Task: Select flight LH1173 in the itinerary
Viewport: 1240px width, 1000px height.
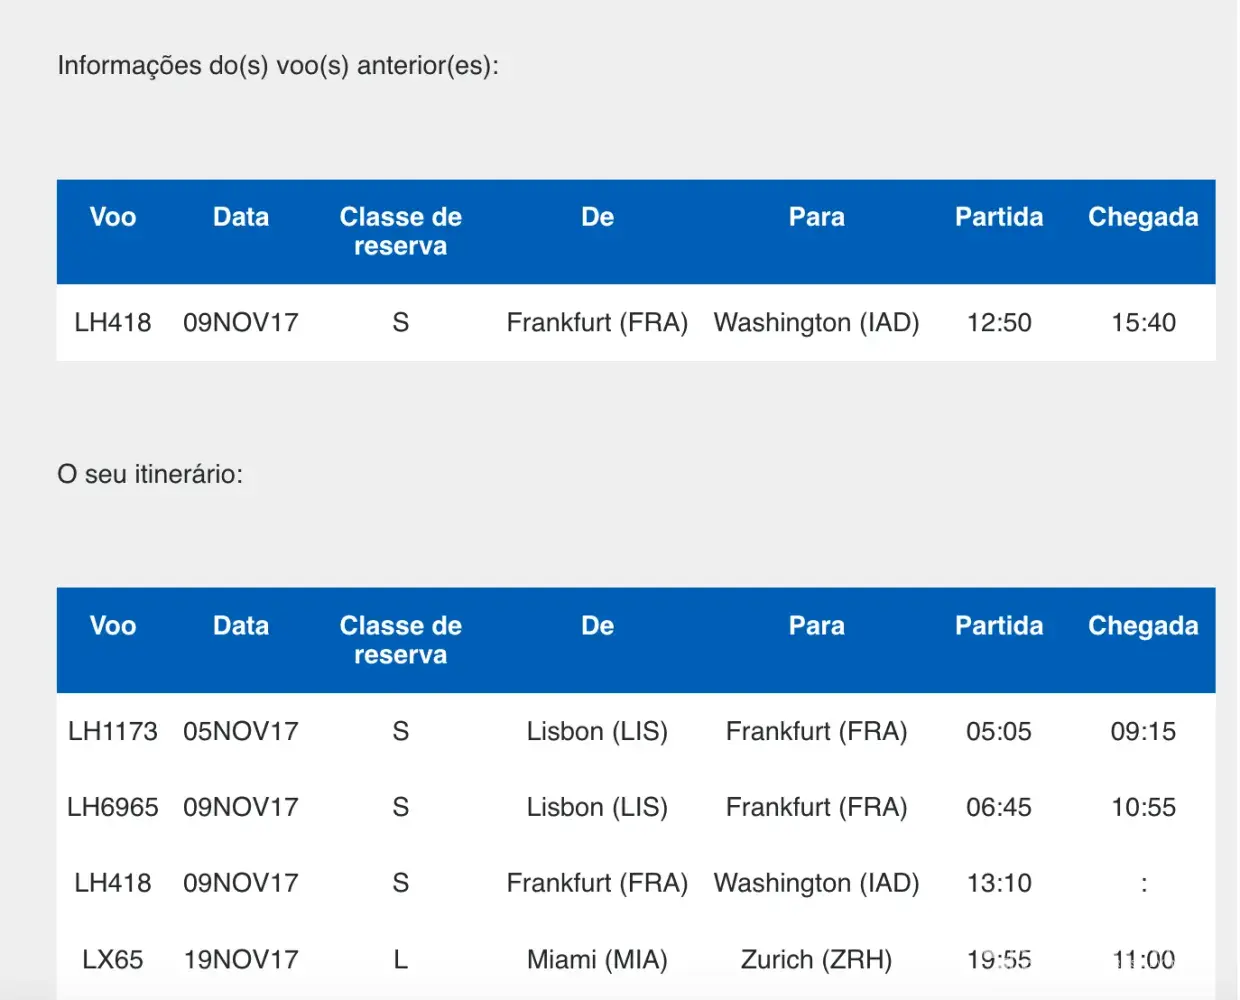Action: pyautogui.click(x=113, y=732)
